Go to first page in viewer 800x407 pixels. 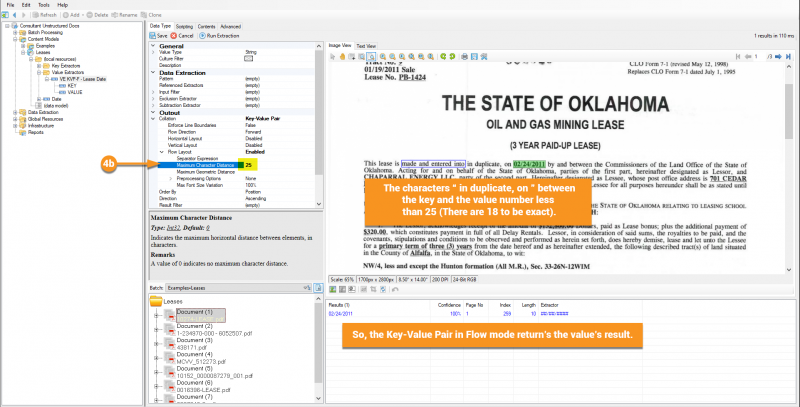(738, 57)
